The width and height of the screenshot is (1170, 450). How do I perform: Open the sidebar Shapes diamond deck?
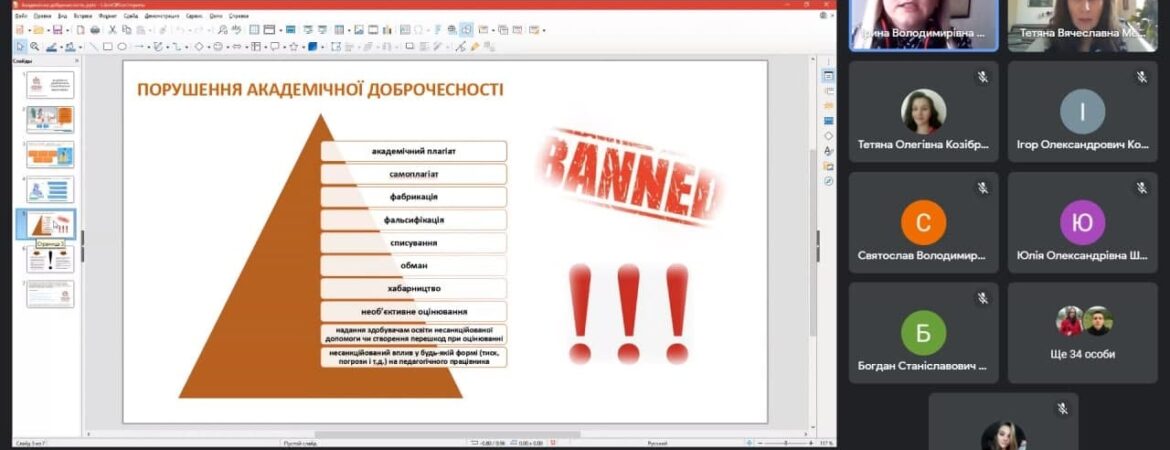click(828, 136)
